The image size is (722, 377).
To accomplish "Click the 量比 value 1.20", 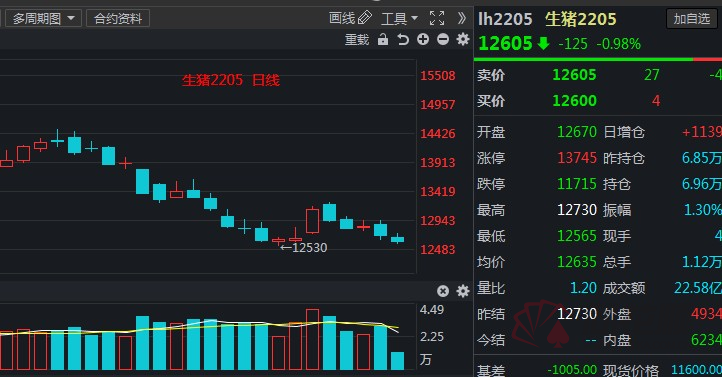I will [x=583, y=288].
